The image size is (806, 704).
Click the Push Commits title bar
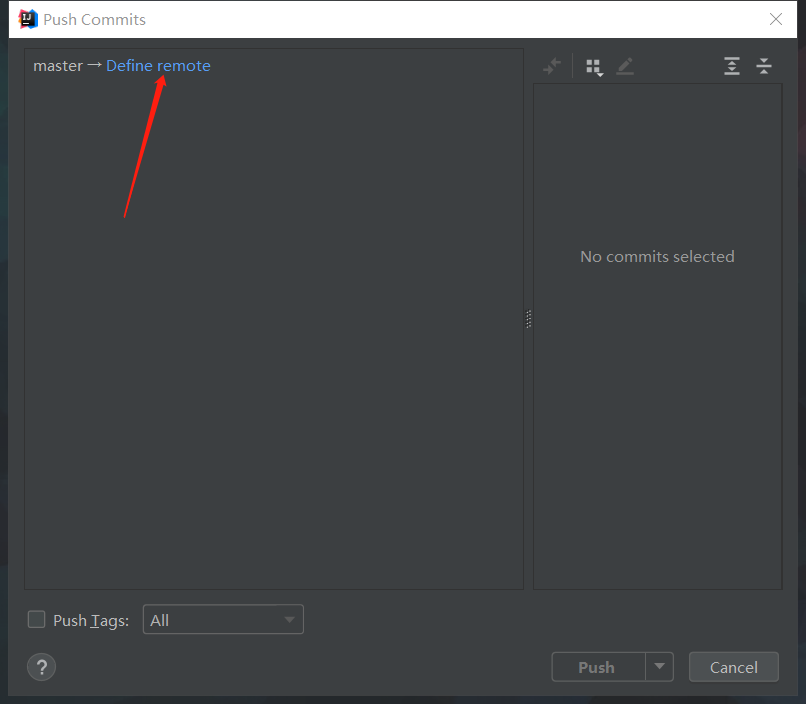click(x=400, y=19)
